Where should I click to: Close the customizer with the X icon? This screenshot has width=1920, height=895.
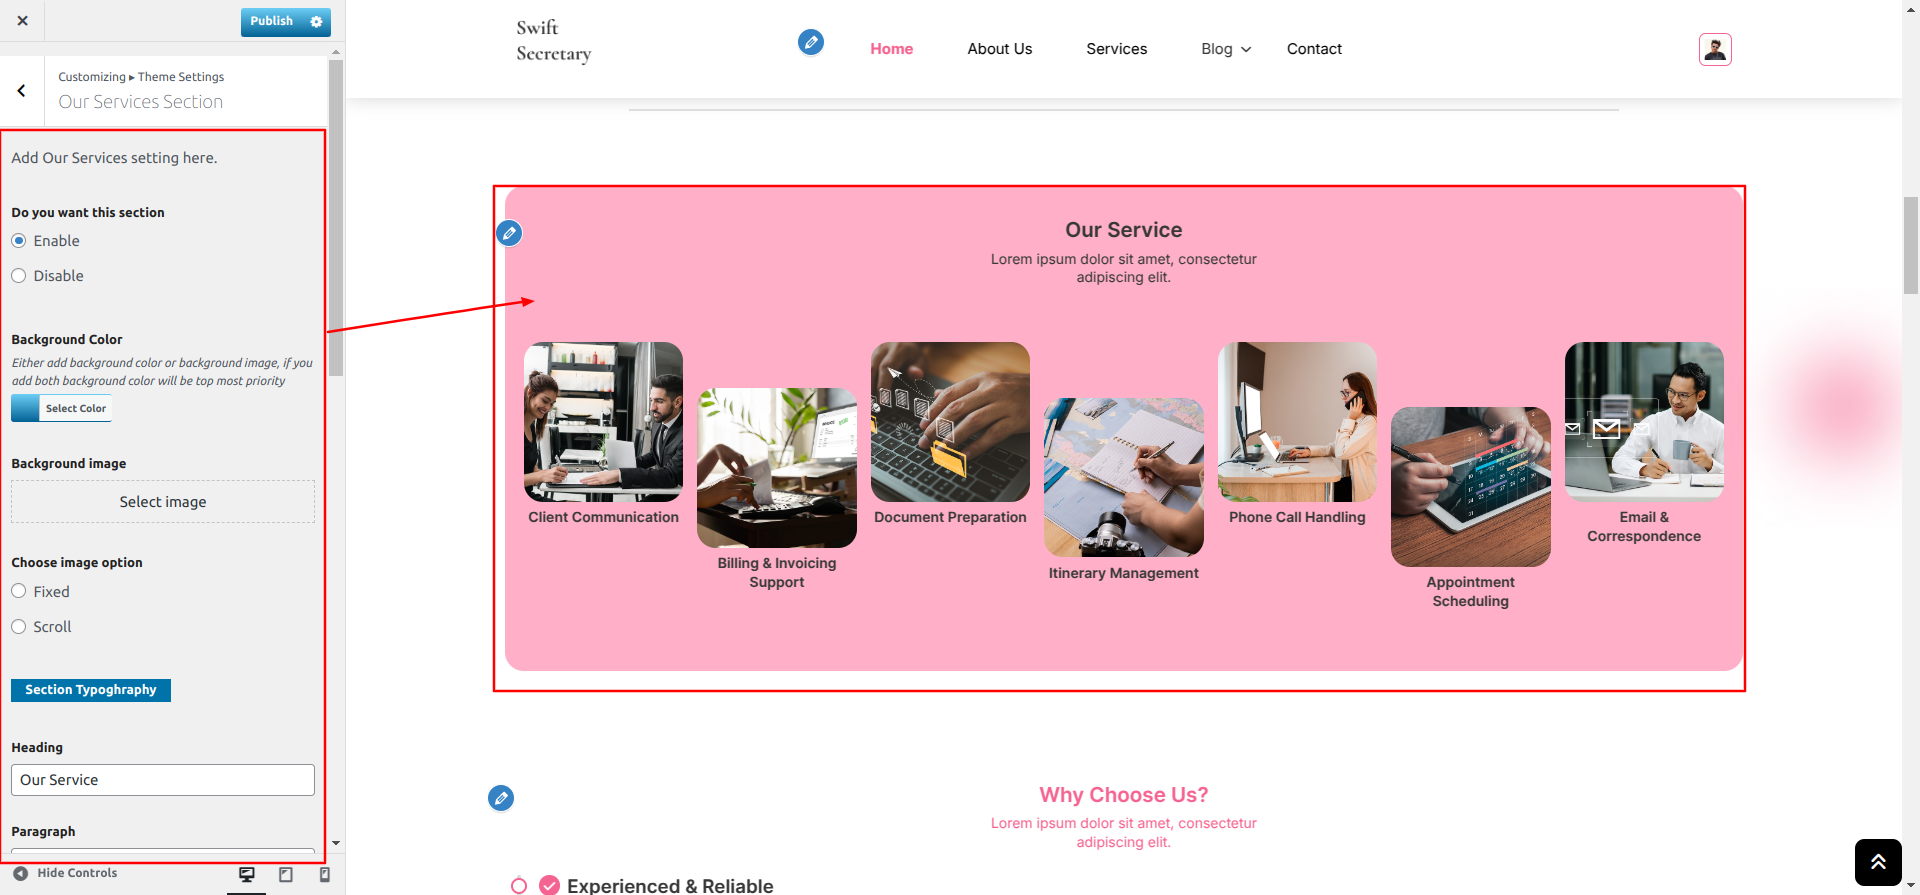click(x=22, y=20)
